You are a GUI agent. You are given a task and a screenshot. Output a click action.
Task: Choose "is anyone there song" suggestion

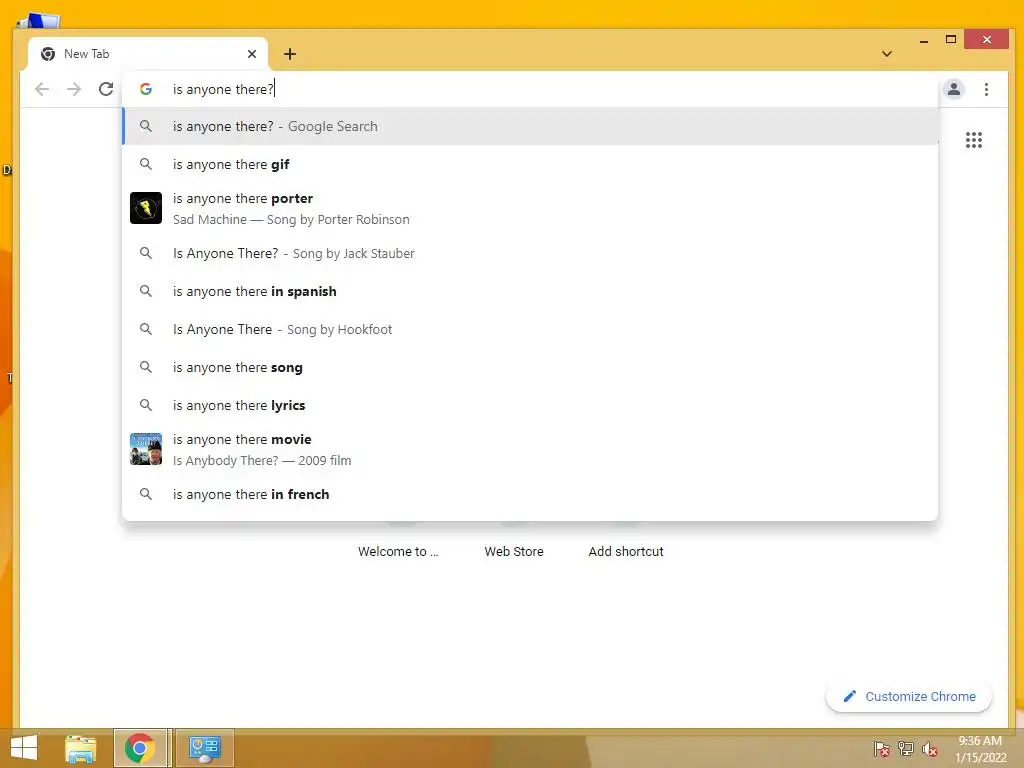click(x=530, y=367)
